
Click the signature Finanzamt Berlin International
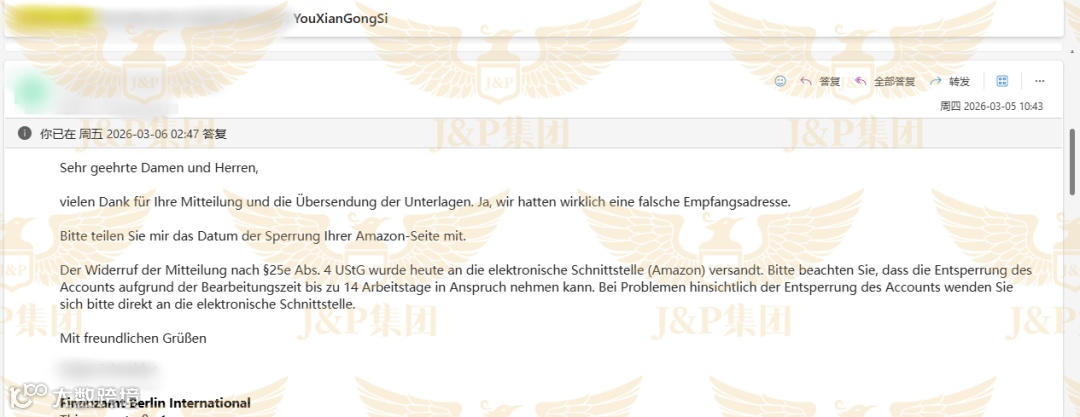(x=155, y=403)
